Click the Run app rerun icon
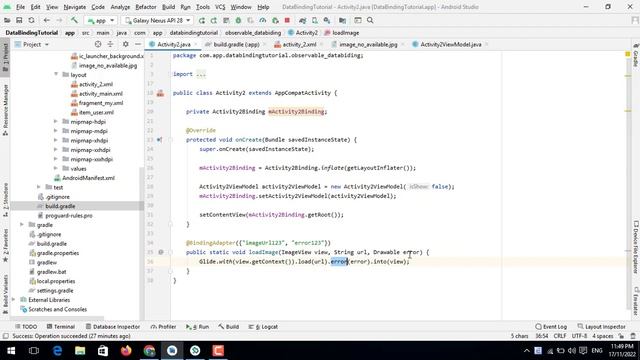The width and height of the screenshot is (640, 360). pyautogui.click(x=202, y=20)
